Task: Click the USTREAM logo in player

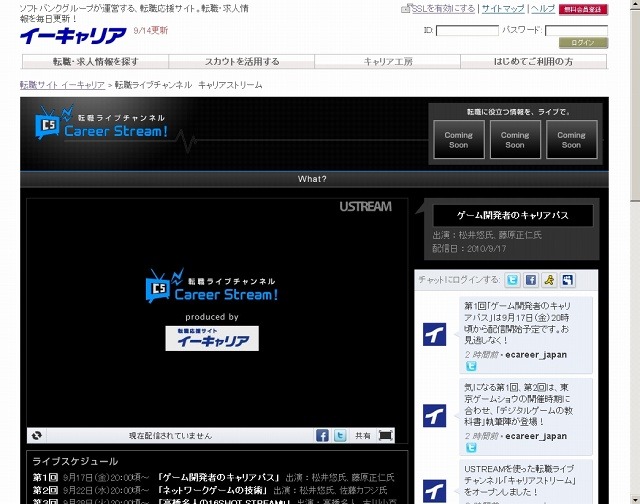Action: [365, 206]
